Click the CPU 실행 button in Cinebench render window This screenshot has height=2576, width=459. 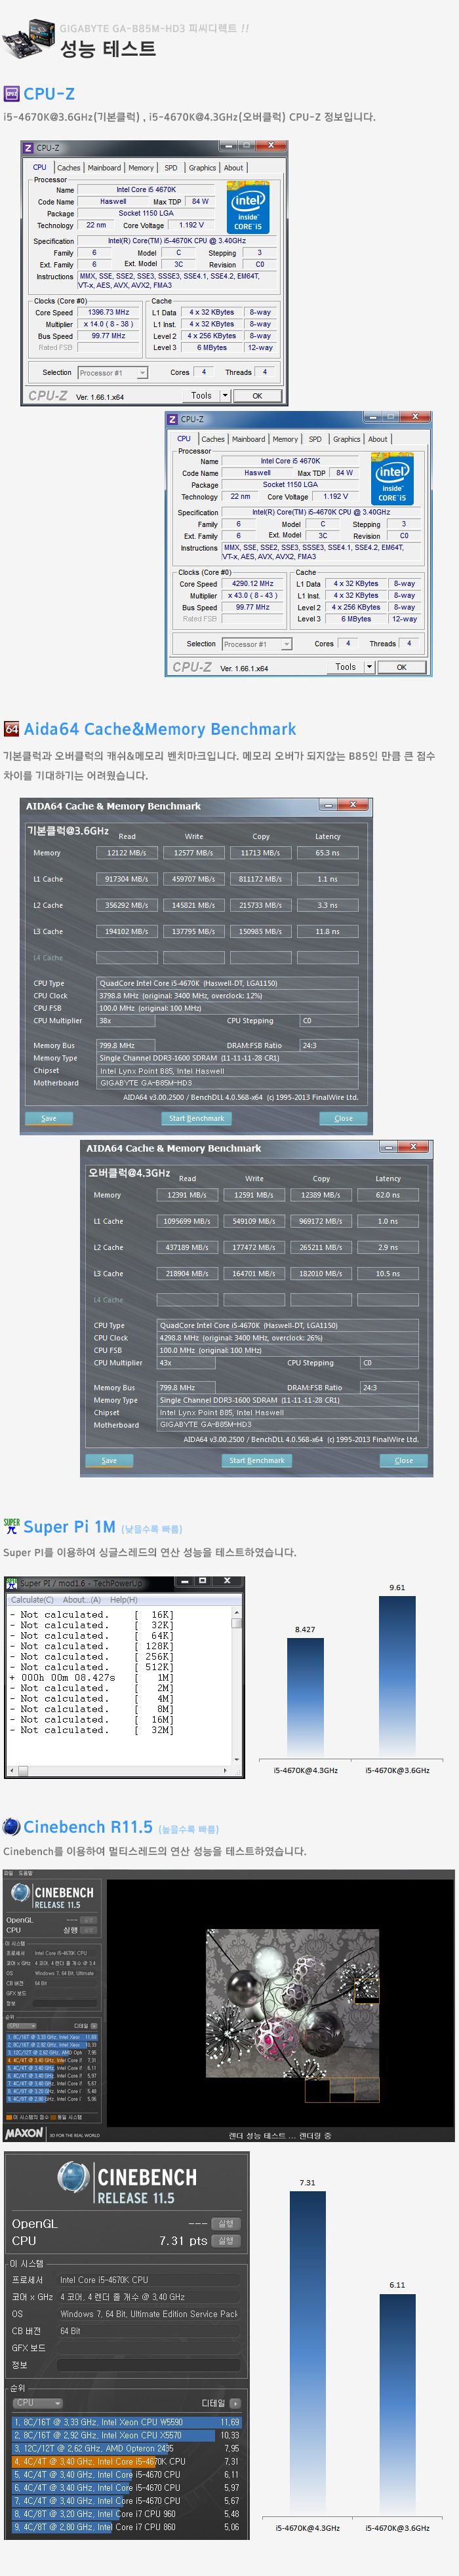(89, 1930)
